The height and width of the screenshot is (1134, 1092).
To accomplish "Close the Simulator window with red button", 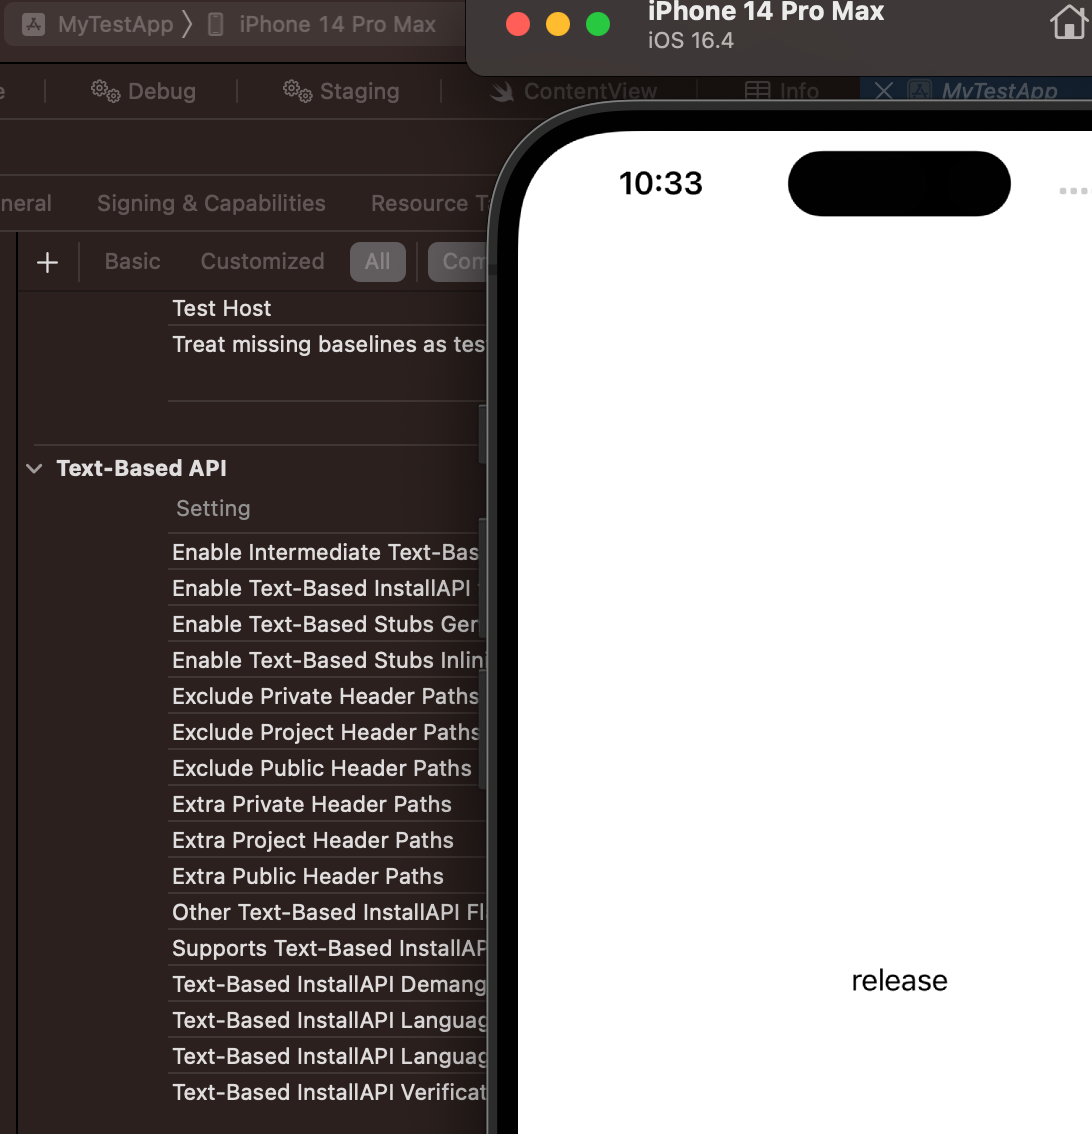I will point(518,25).
